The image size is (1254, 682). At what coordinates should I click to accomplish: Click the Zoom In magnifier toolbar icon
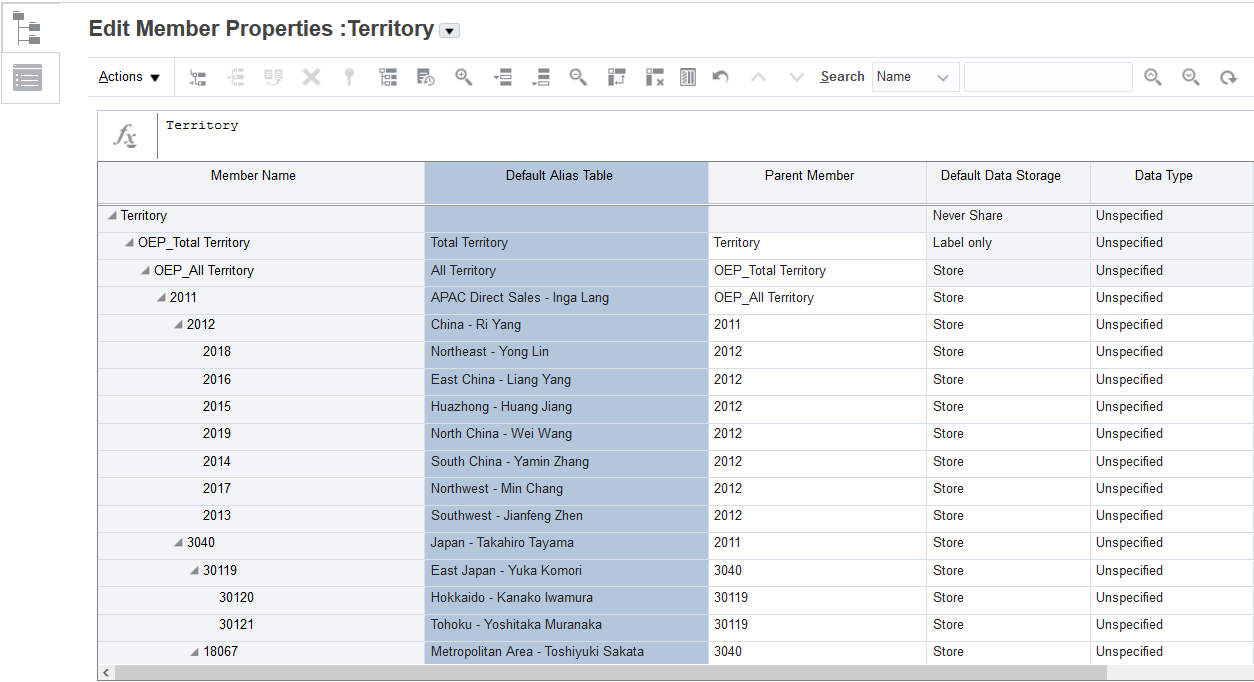463,77
